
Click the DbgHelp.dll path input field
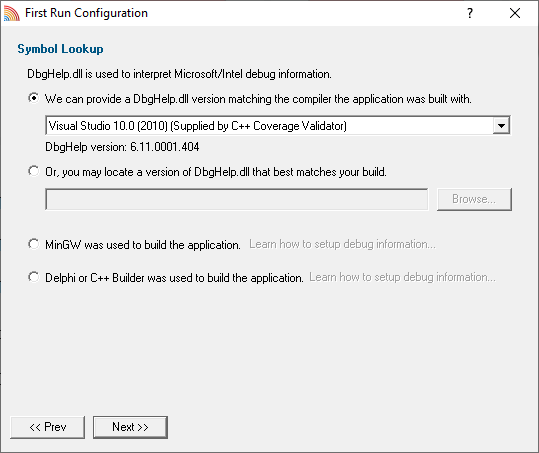[x=236, y=199]
